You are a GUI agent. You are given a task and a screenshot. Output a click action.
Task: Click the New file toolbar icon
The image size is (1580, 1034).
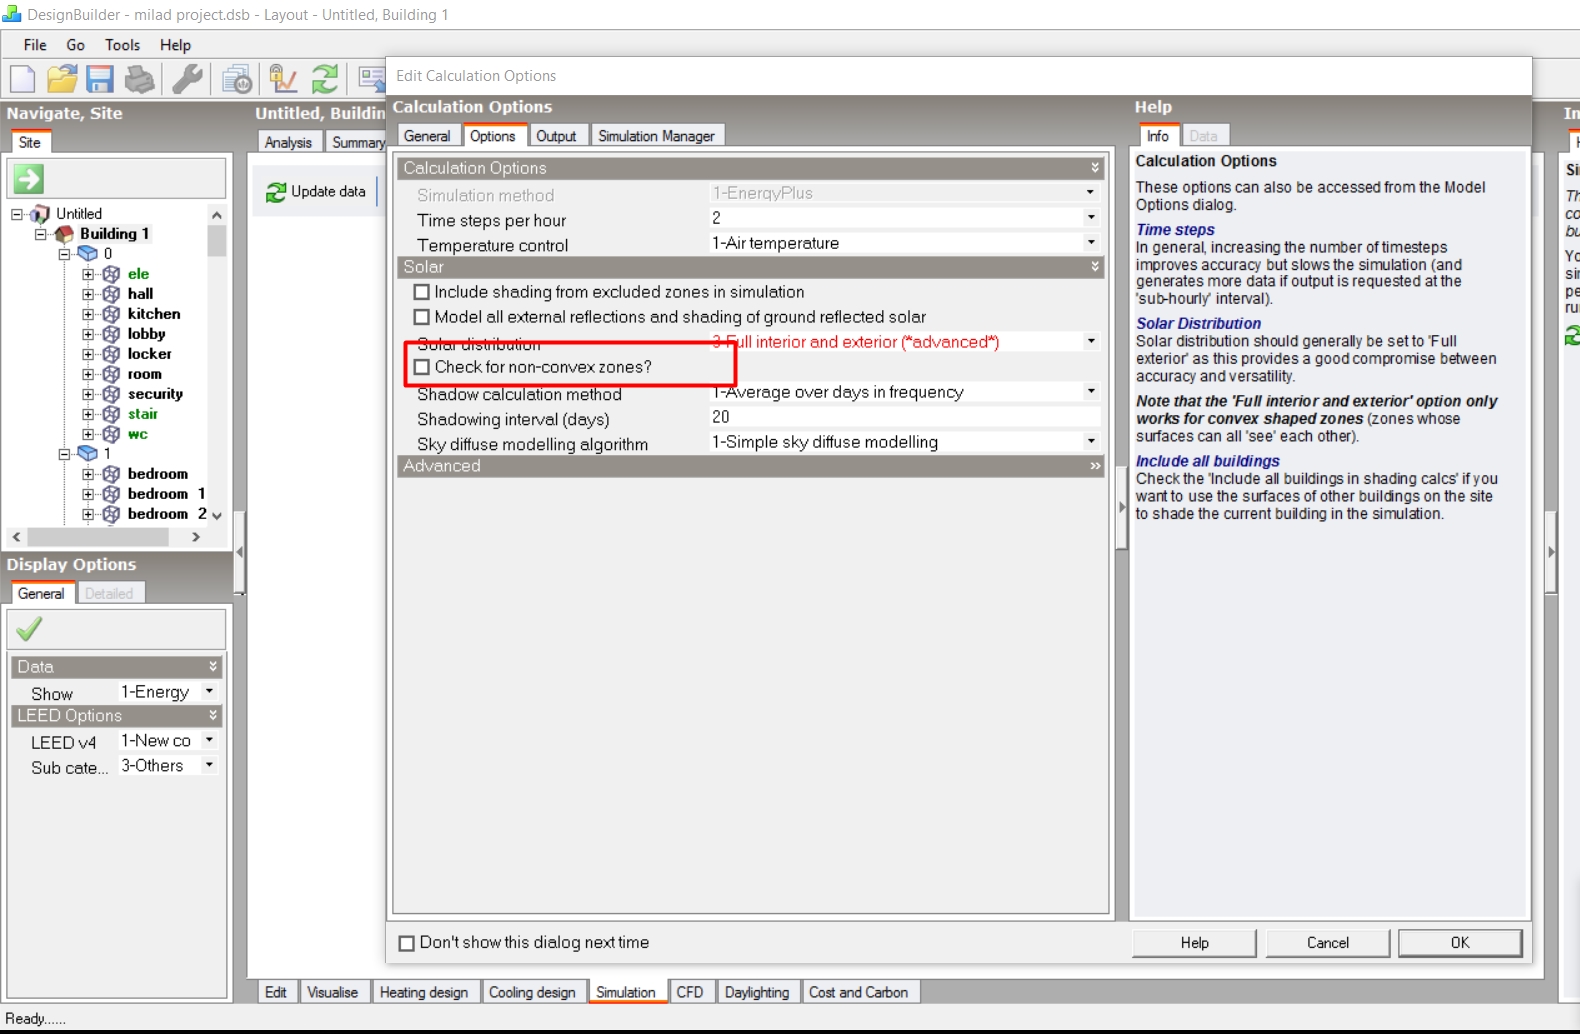coord(22,79)
